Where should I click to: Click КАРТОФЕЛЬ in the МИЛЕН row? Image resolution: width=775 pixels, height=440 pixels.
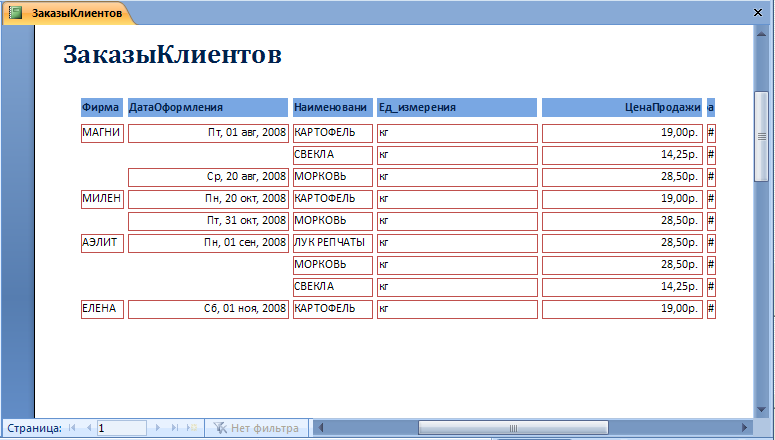(x=333, y=199)
